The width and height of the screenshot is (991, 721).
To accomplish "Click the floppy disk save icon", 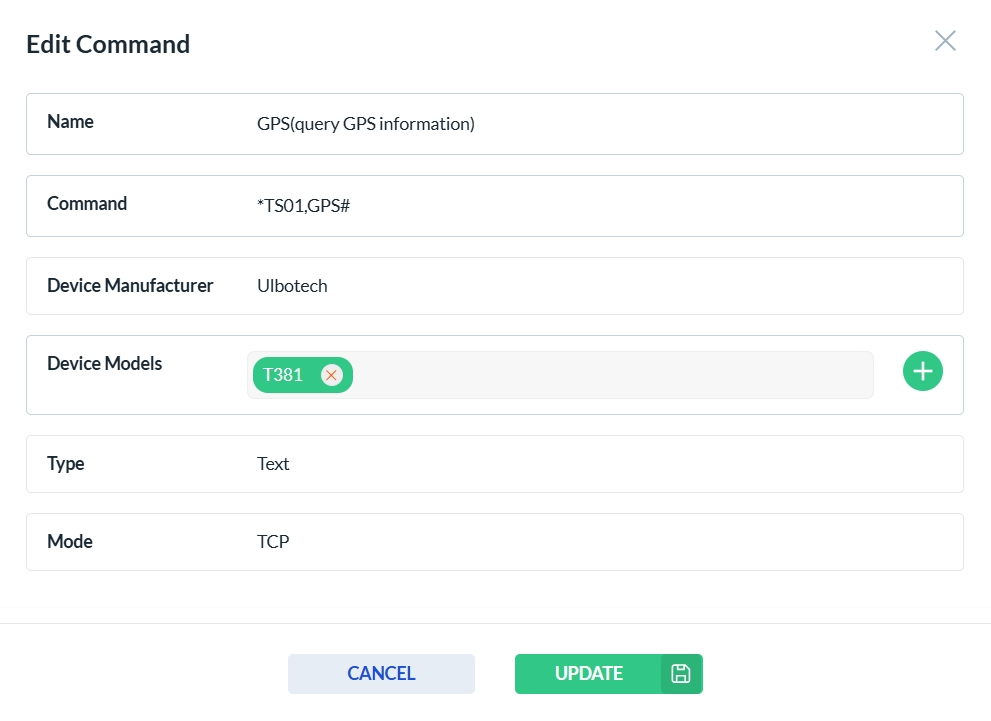I will (x=681, y=674).
